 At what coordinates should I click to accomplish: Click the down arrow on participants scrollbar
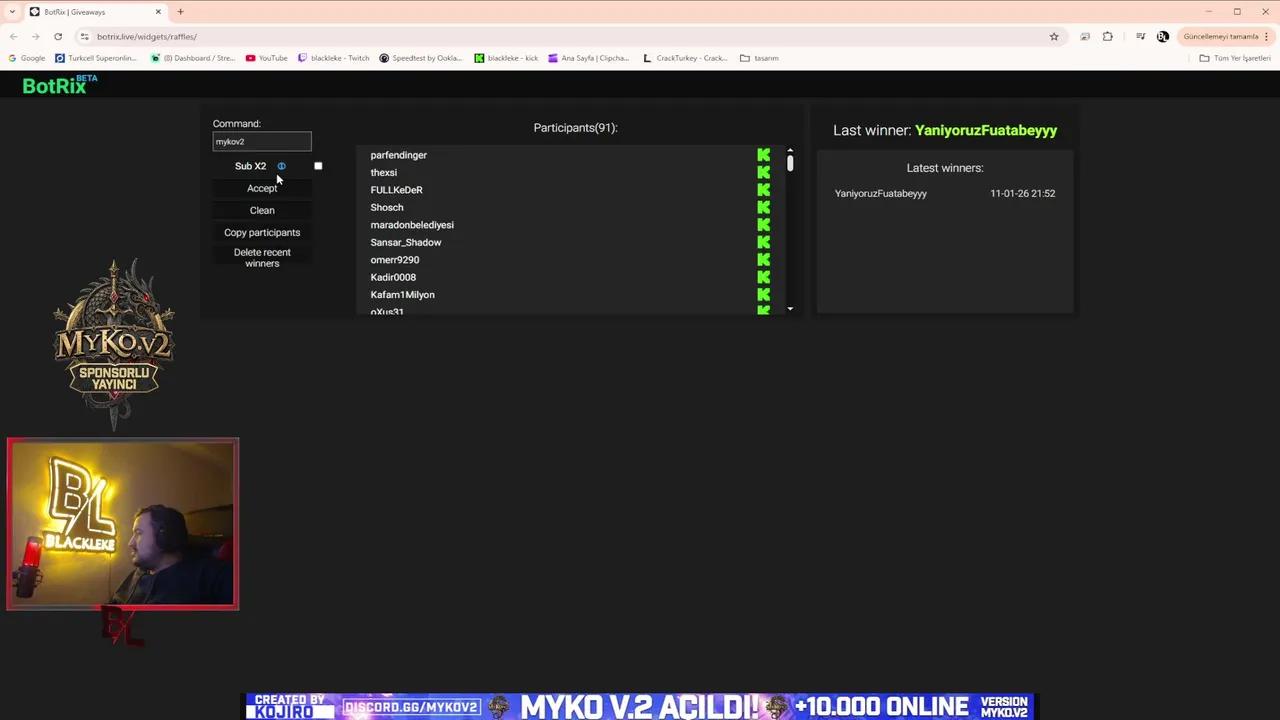(789, 309)
